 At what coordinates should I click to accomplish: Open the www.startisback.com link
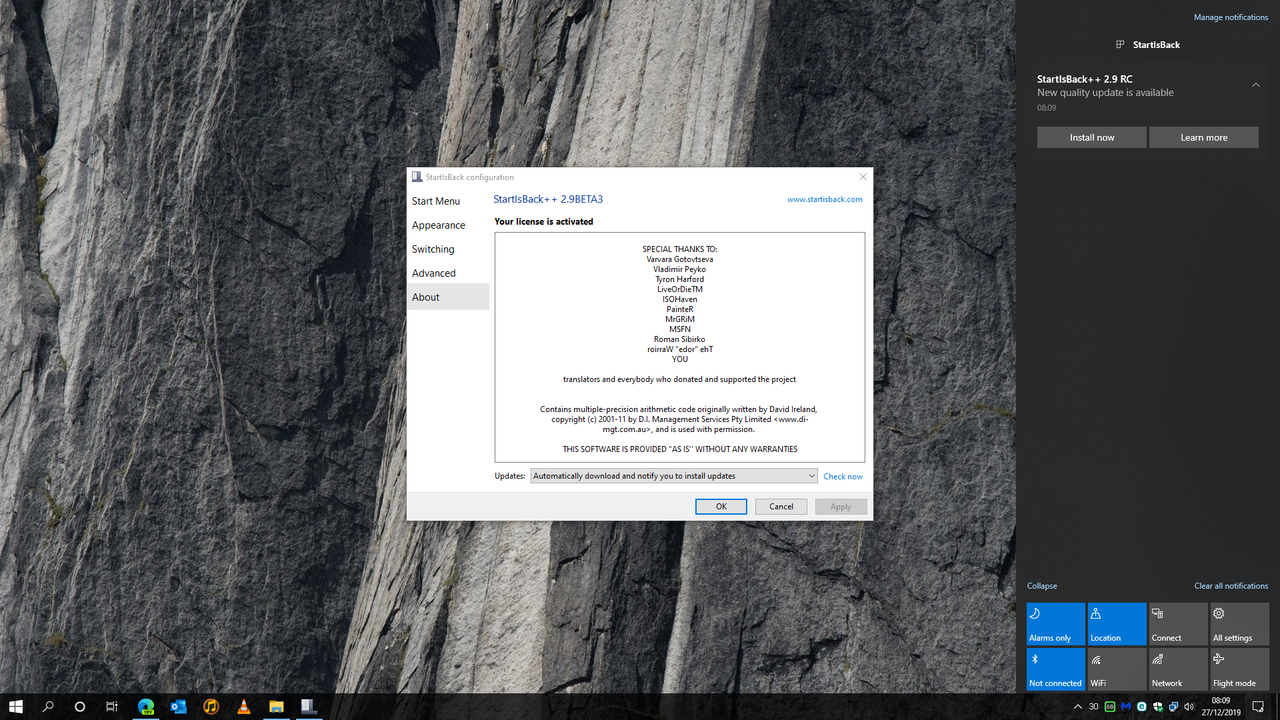tap(825, 199)
